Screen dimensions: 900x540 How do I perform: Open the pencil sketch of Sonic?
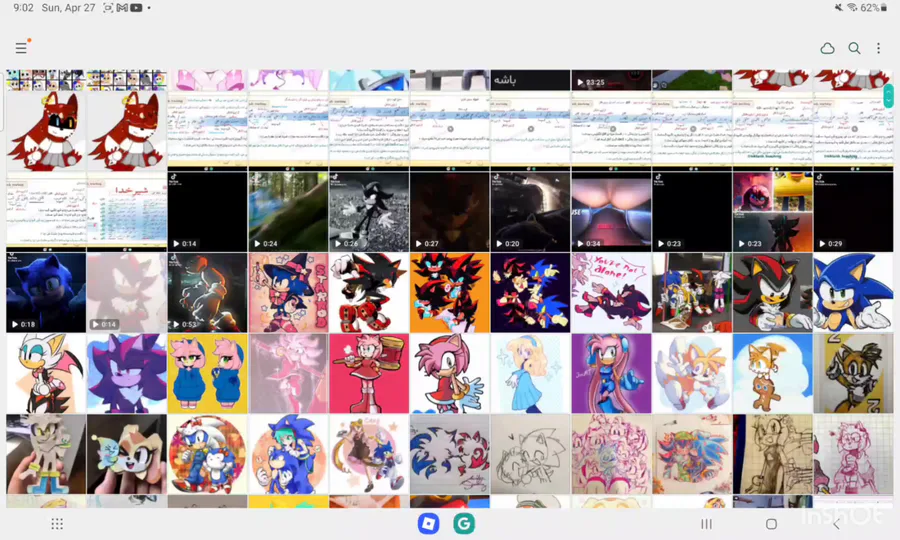pos(530,454)
